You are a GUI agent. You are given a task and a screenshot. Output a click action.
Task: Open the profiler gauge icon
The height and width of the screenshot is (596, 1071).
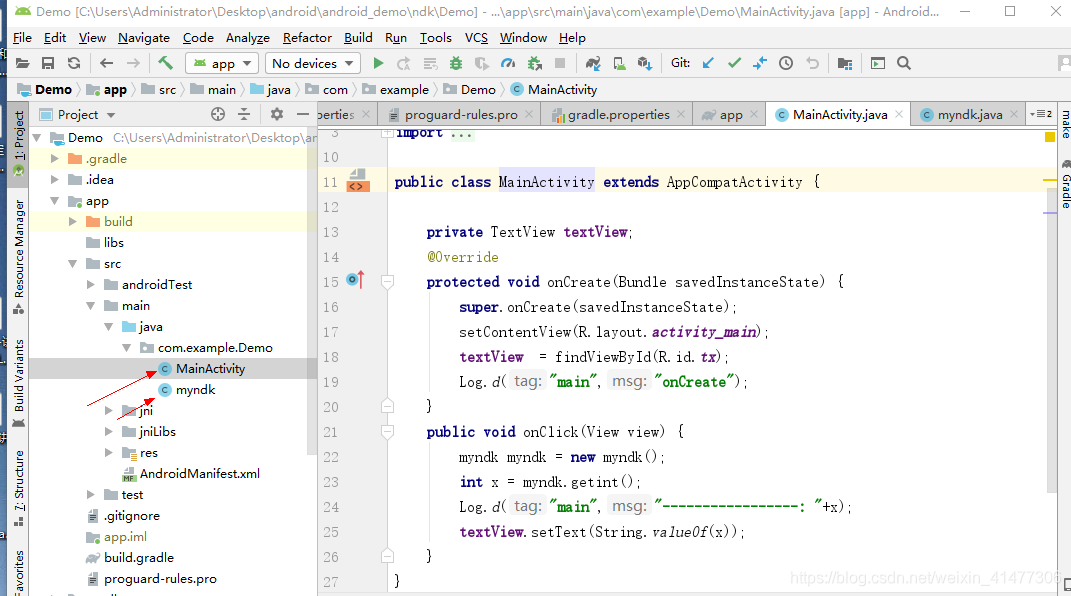click(507, 63)
